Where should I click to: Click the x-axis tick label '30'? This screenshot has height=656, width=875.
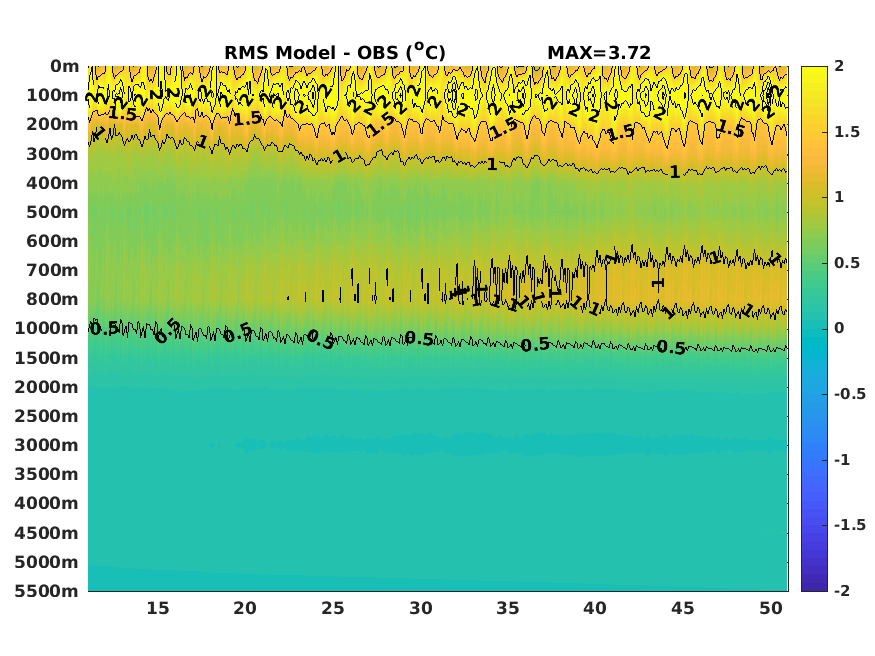[x=421, y=608]
